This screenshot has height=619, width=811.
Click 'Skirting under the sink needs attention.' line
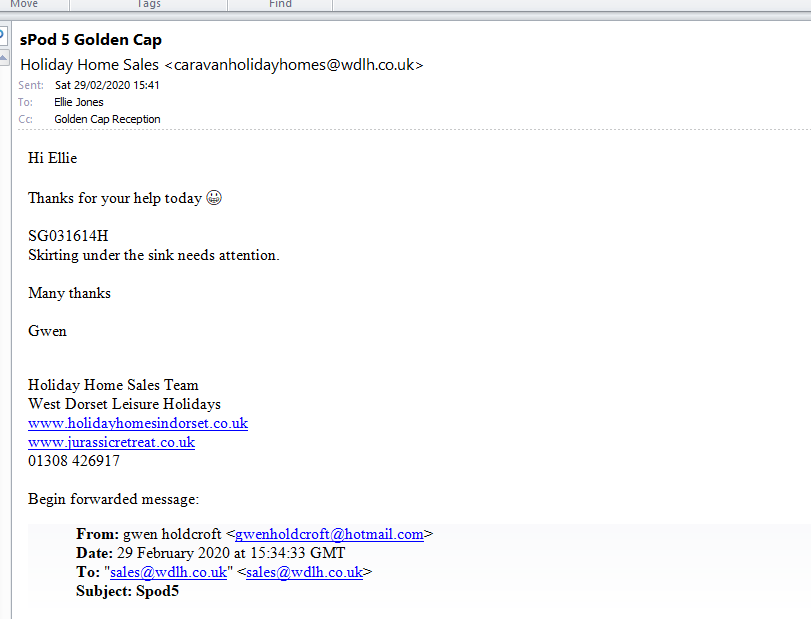tap(154, 255)
